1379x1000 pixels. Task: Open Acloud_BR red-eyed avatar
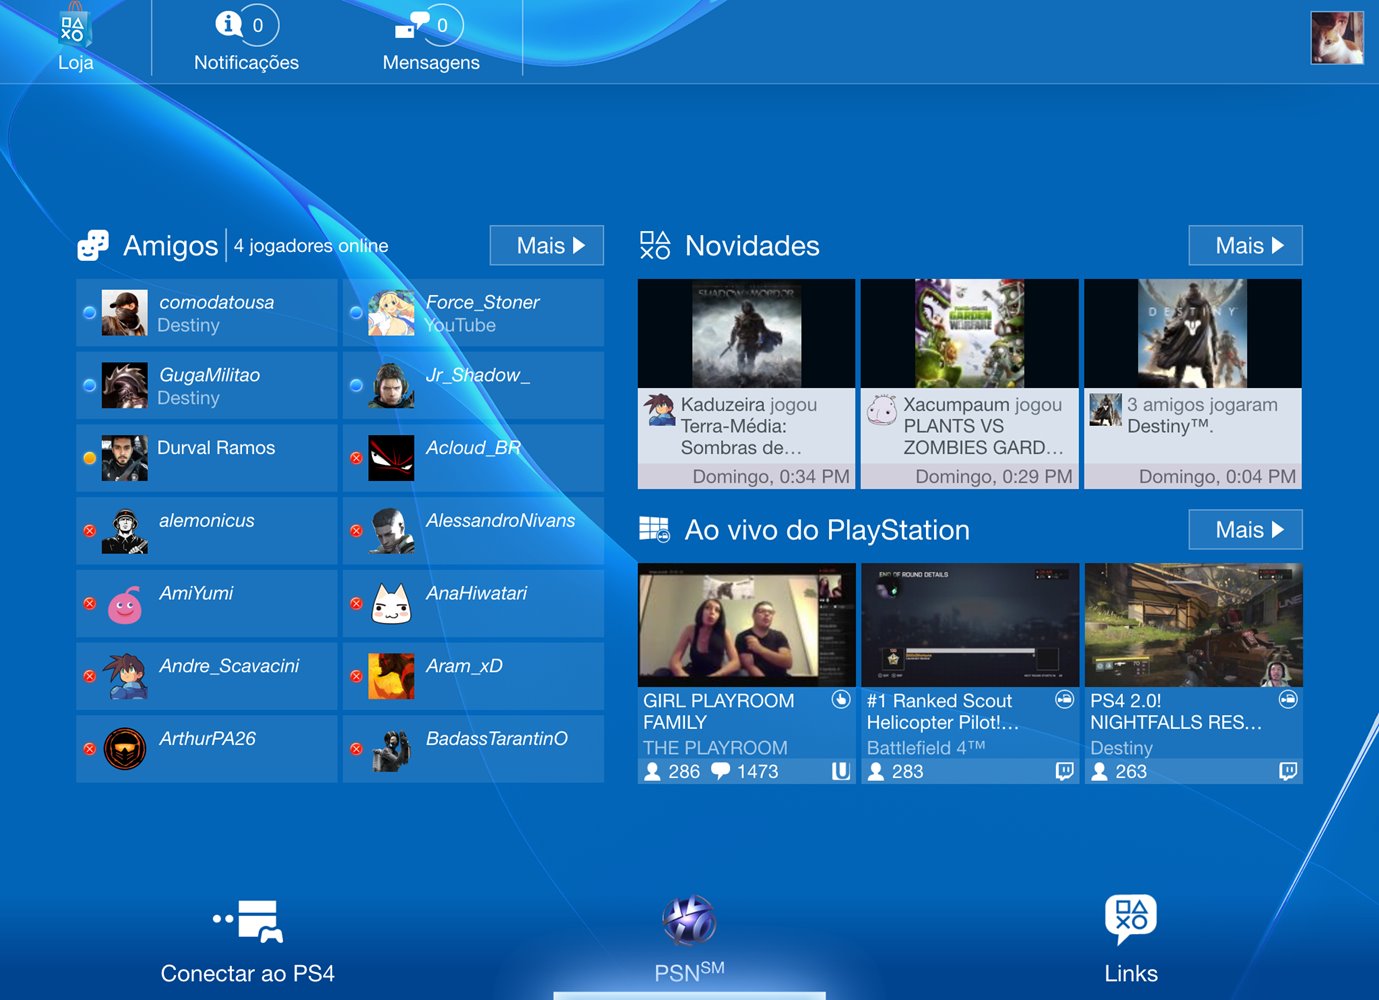[x=391, y=458]
